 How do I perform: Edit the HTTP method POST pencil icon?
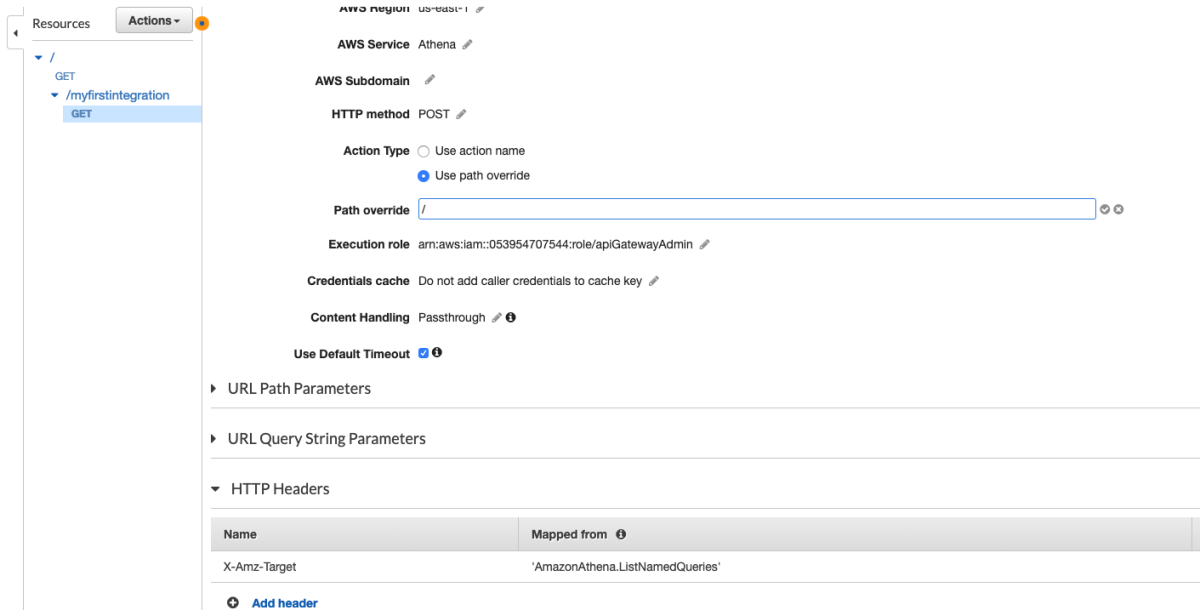tap(461, 114)
